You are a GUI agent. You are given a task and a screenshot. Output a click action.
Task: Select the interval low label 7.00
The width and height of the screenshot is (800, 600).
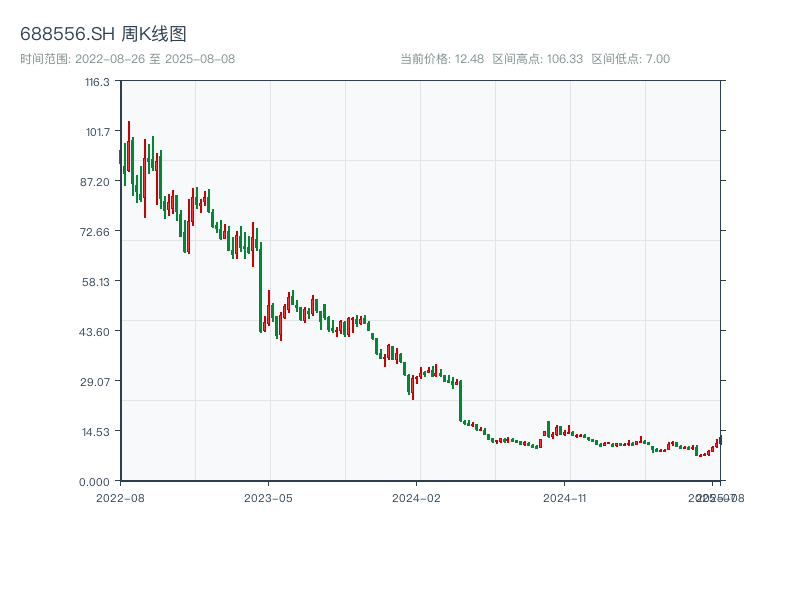click(x=631, y=59)
